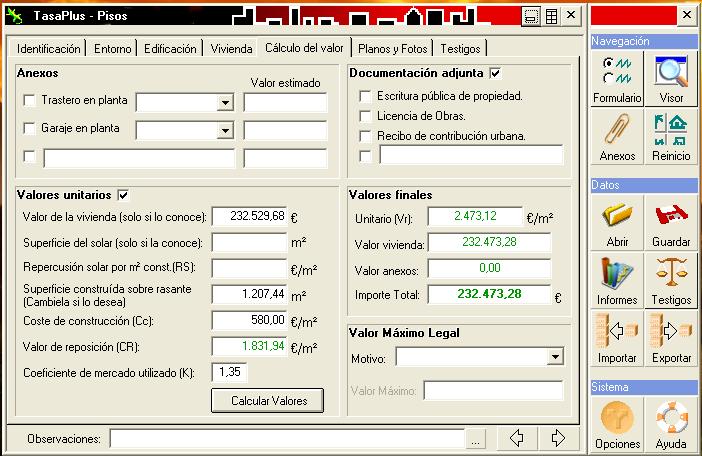Image resolution: width=702 pixels, height=456 pixels.
Task: Click the title bar grid icon
Action: point(552,16)
